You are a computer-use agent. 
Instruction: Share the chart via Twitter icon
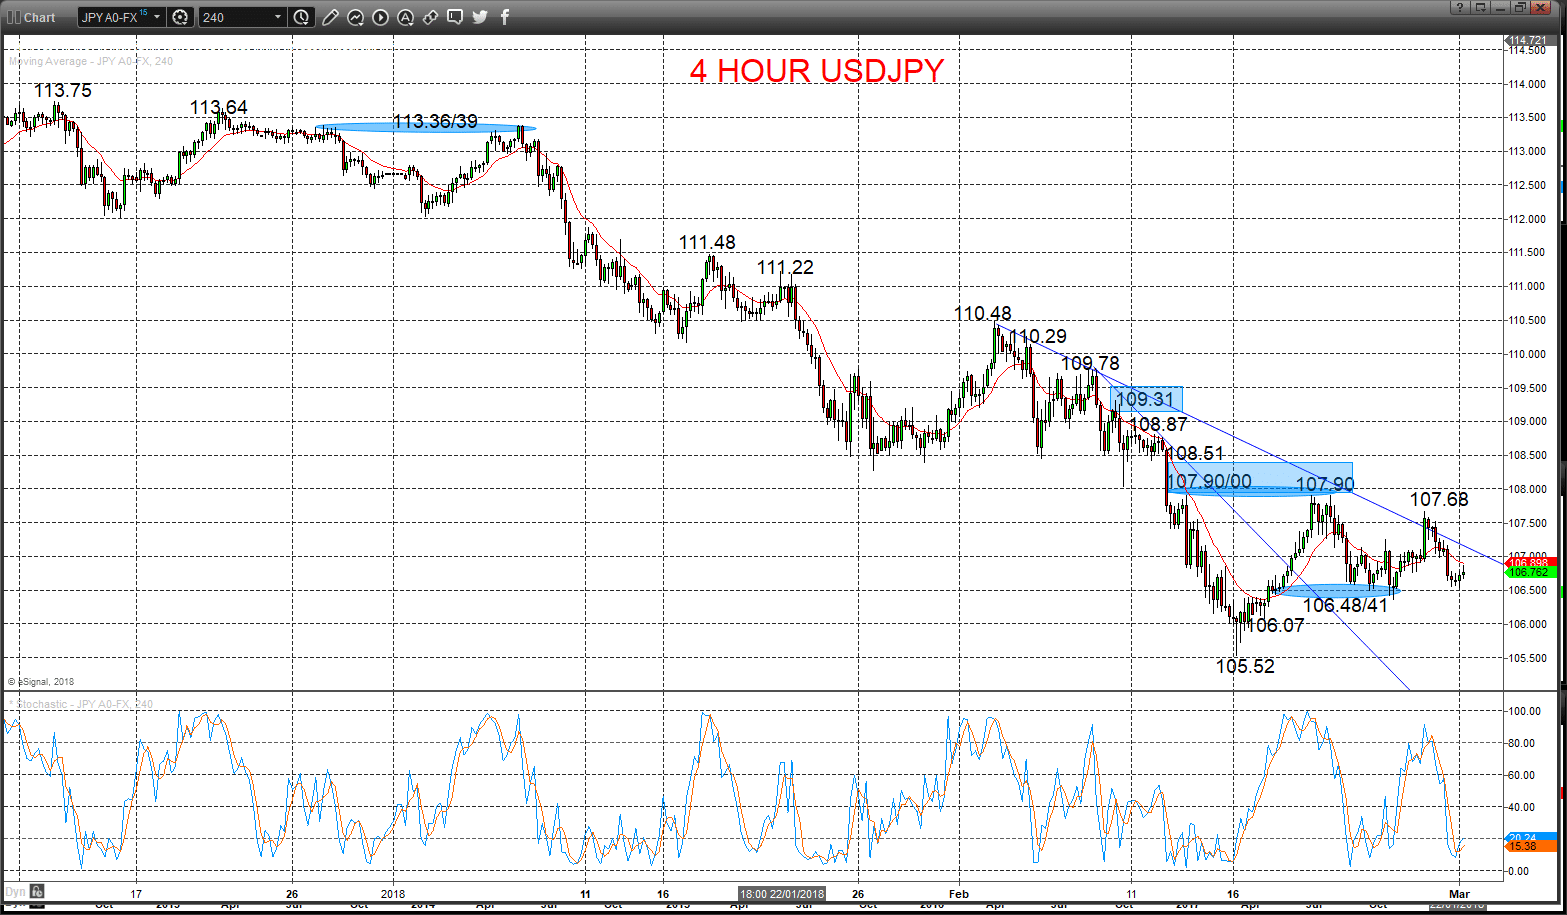480,17
